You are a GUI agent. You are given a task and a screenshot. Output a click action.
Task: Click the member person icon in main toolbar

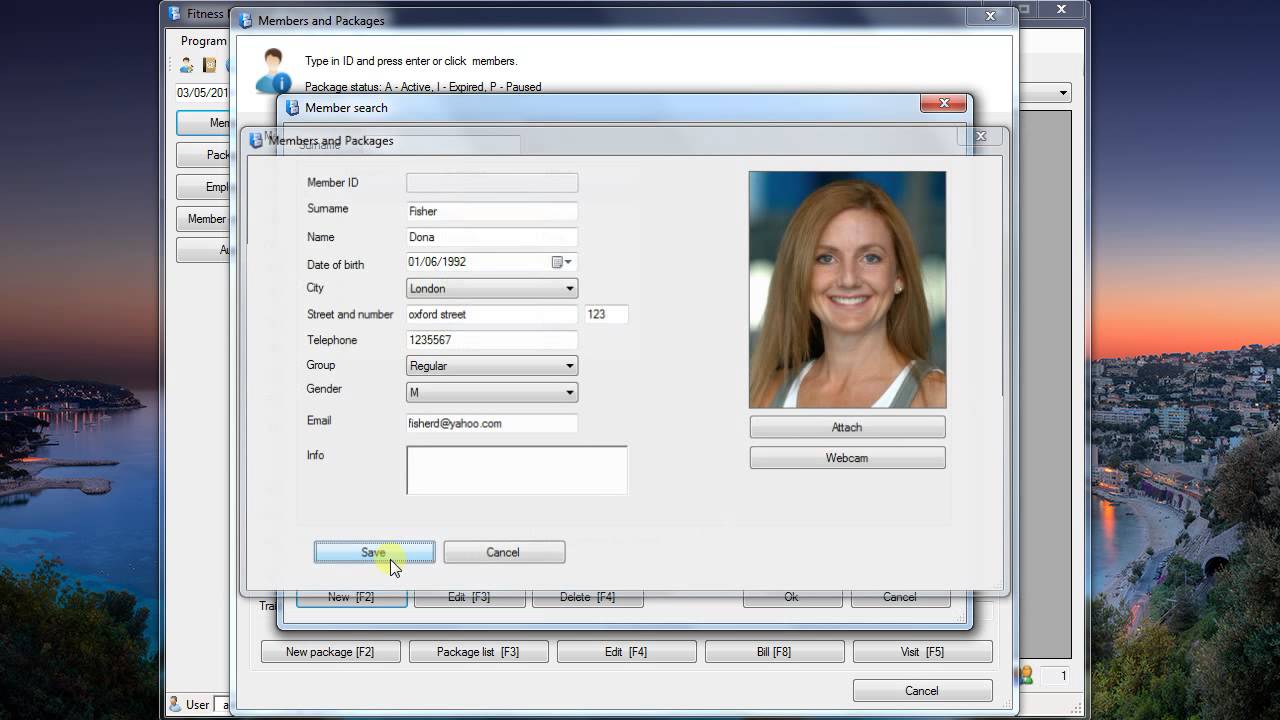pyautogui.click(x=187, y=65)
